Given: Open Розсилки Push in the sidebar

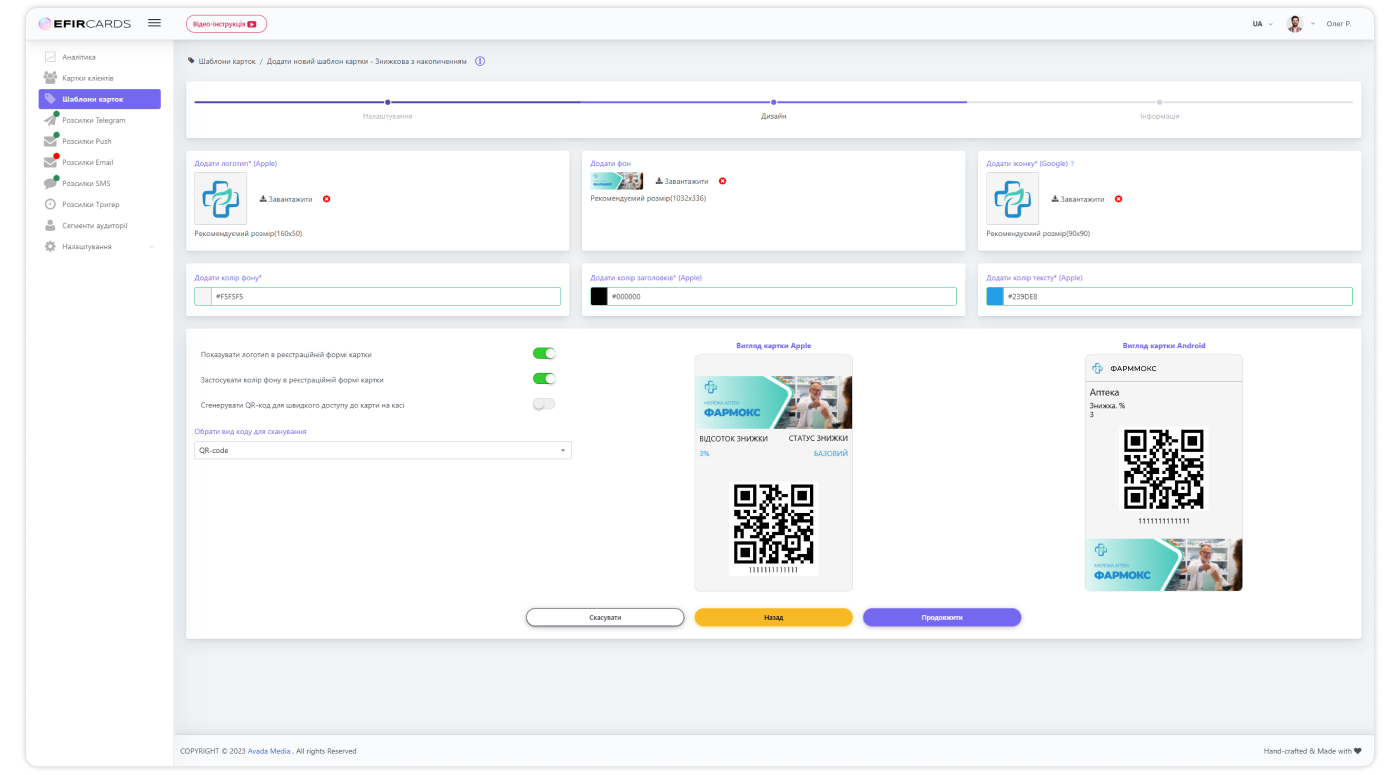Looking at the screenshot, I should click(x=88, y=141).
